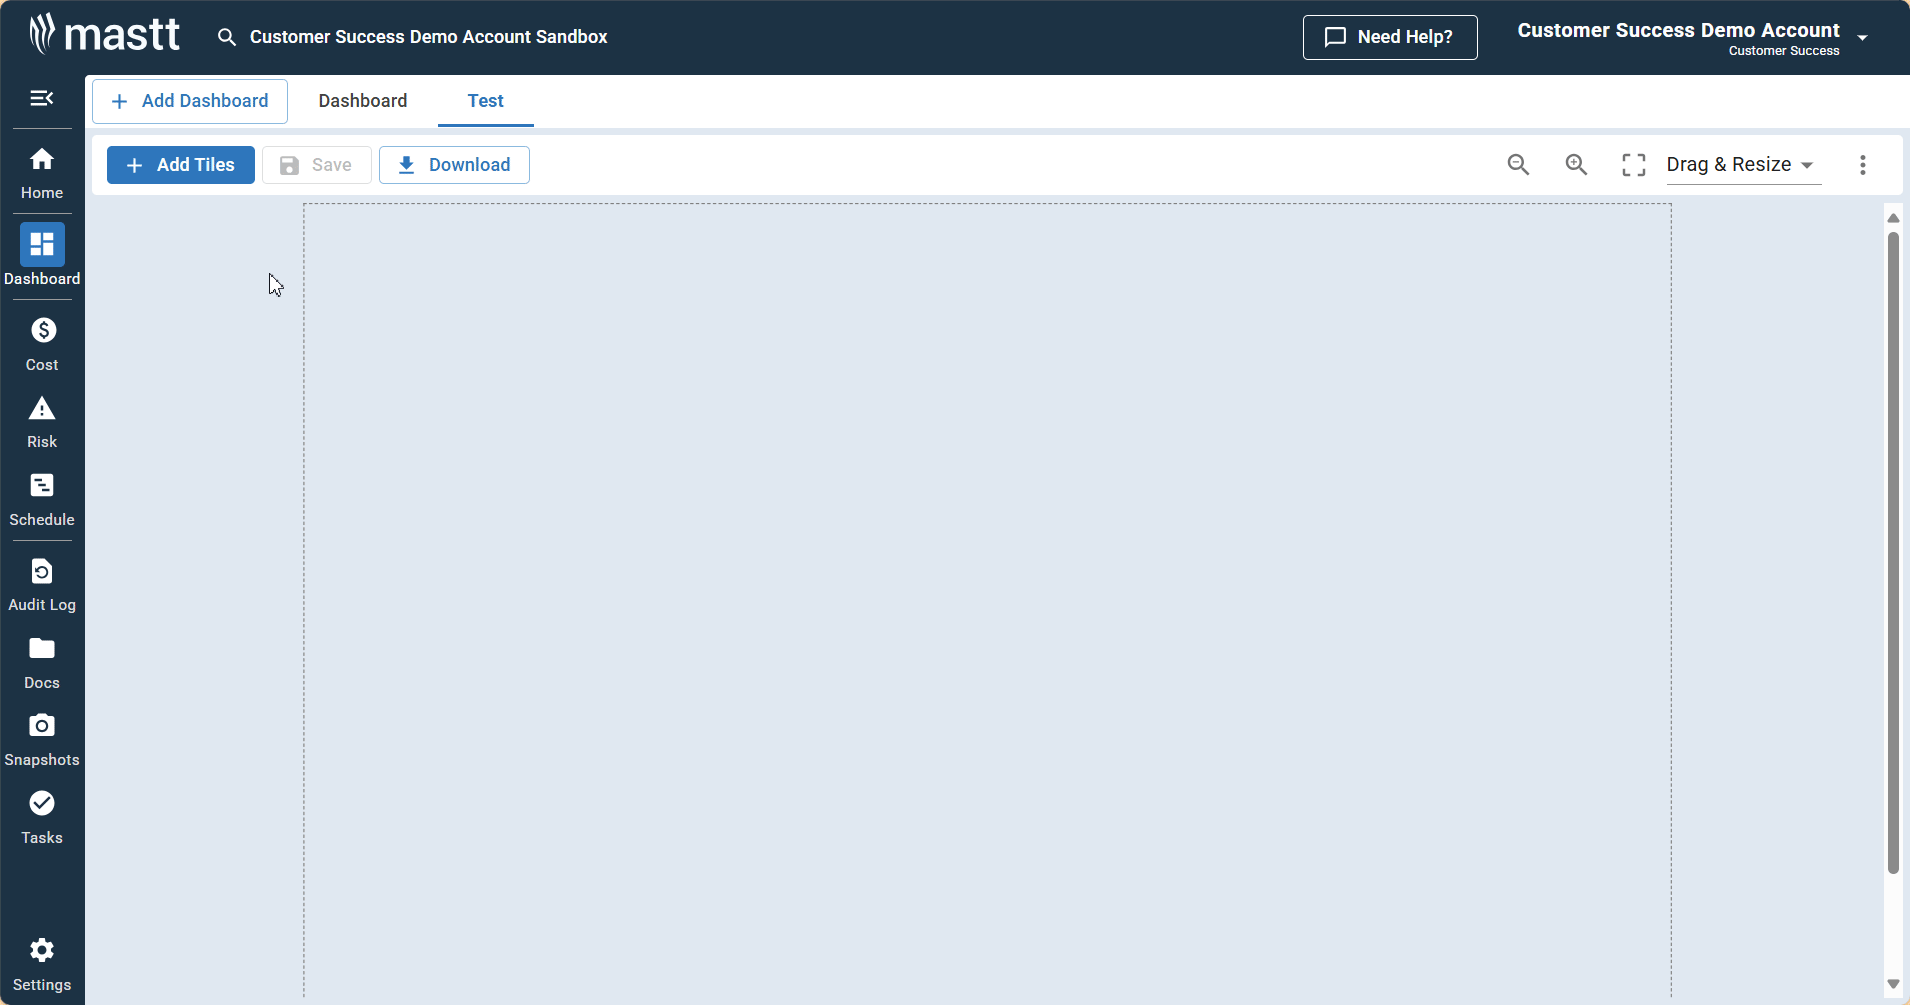Open the Cost module
Image resolution: width=1910 pixels, height=1005 pixels.
[x=42, y=343]
